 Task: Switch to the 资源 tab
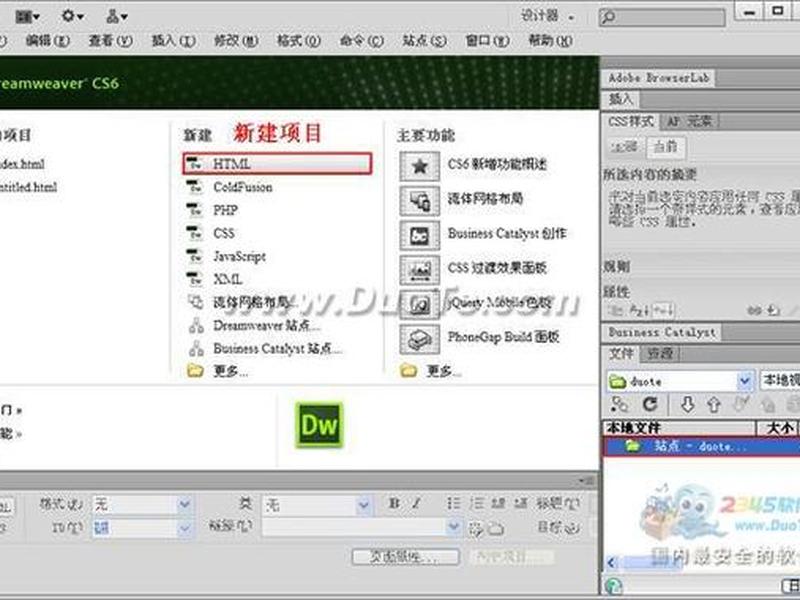point(660,353)
